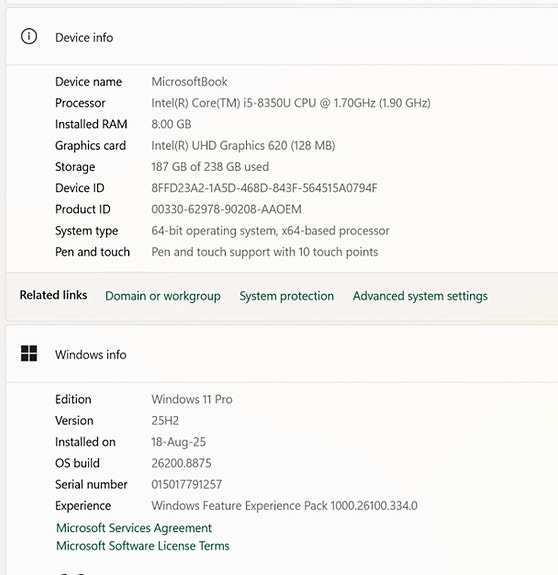Click the OS build number
Image resolution: width=558 pixels, height=575 pixels.
181,463
